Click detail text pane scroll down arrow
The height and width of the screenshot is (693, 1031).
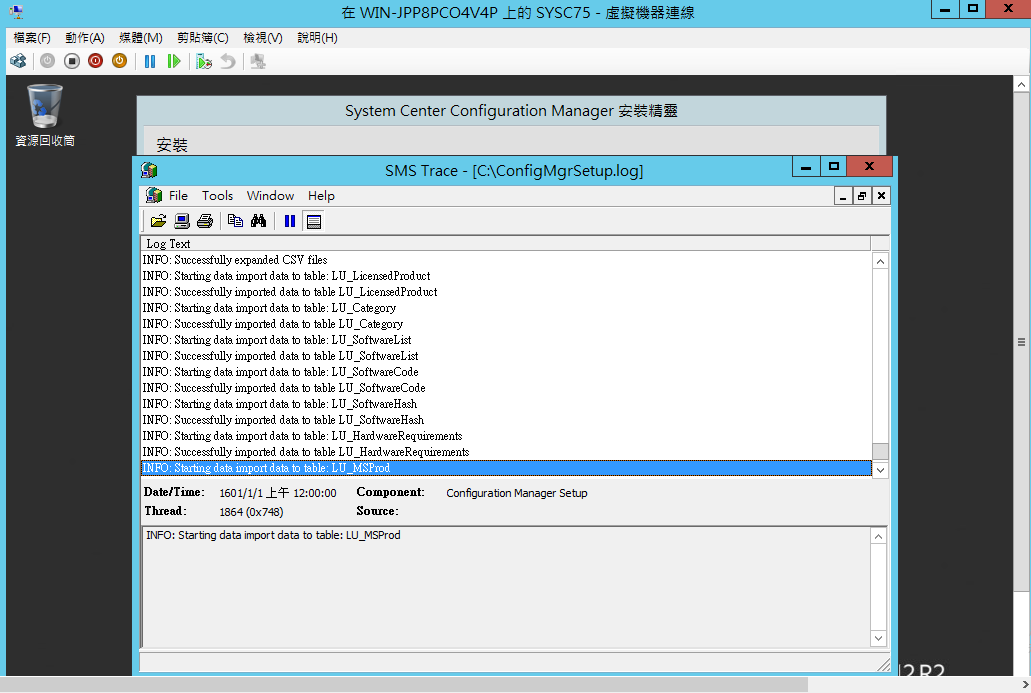pyautogui.click(x=878, y=638)
